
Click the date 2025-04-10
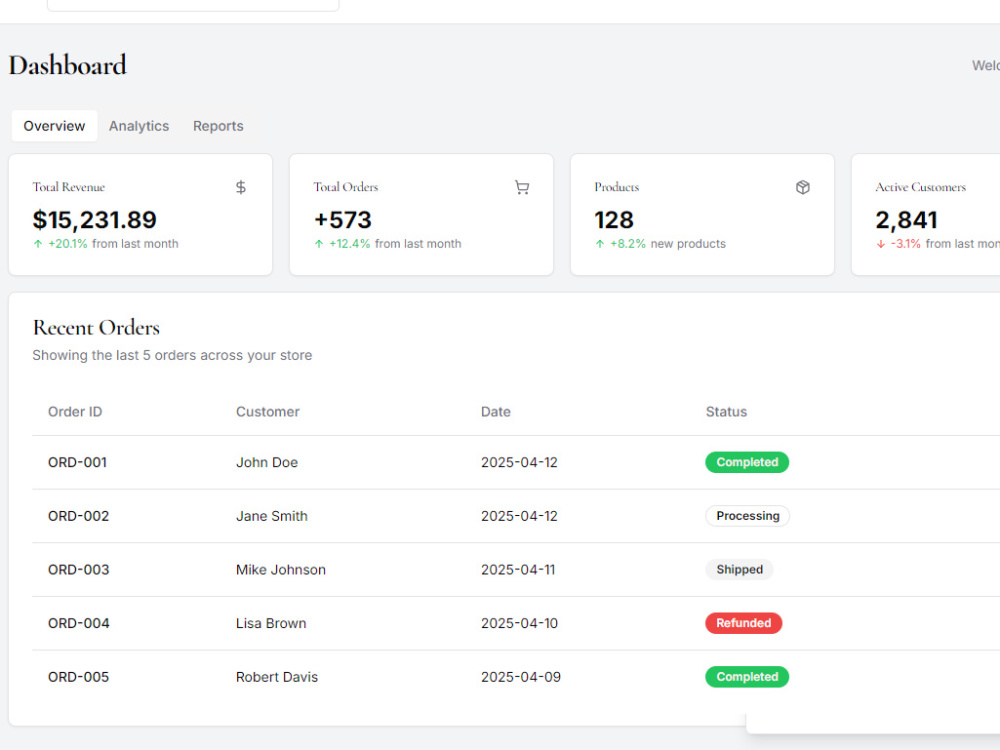[519, 622]
